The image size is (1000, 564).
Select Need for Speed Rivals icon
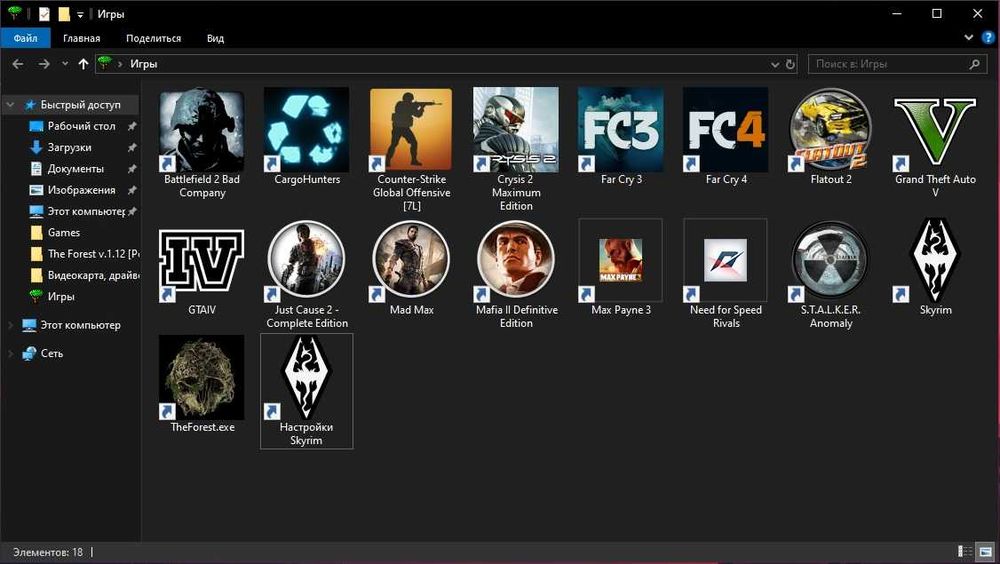726,261
